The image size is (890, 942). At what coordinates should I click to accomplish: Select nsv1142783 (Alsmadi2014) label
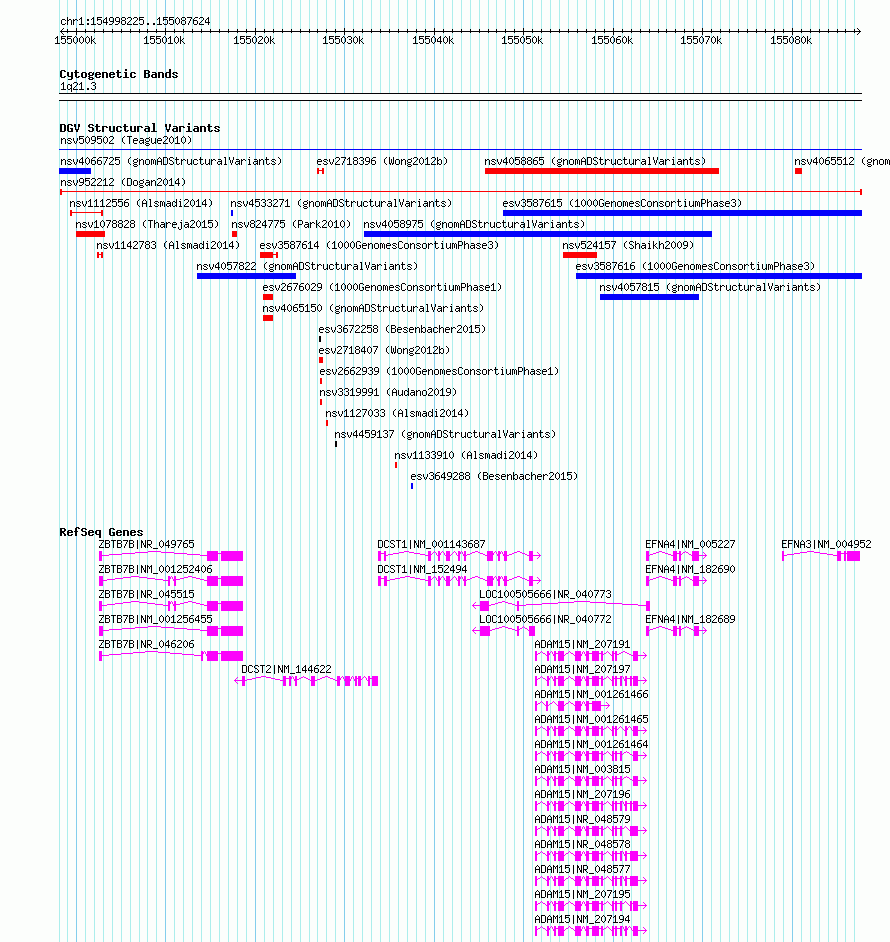pos(168,246)
